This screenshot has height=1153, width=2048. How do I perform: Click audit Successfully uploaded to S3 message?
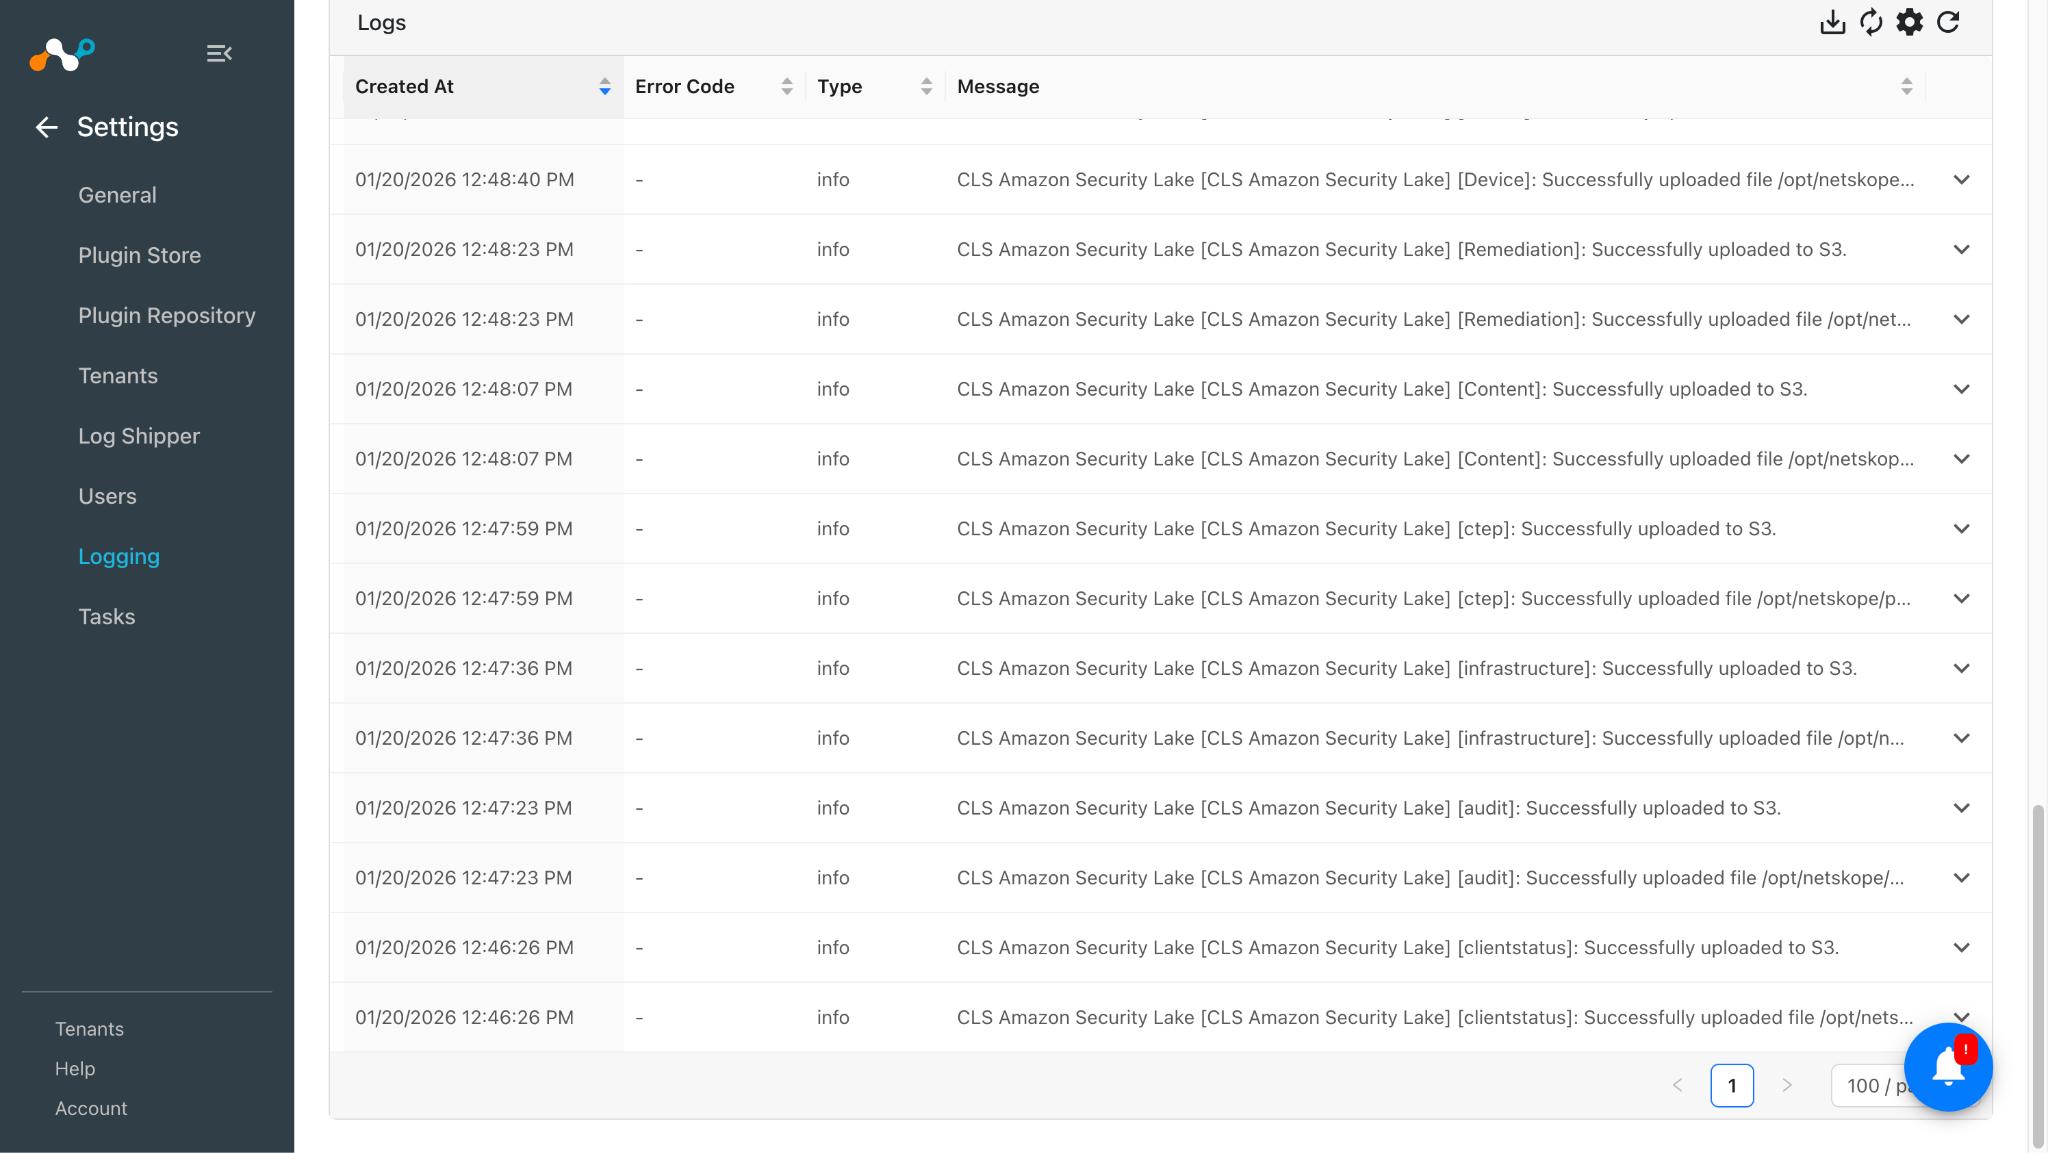1369,808
